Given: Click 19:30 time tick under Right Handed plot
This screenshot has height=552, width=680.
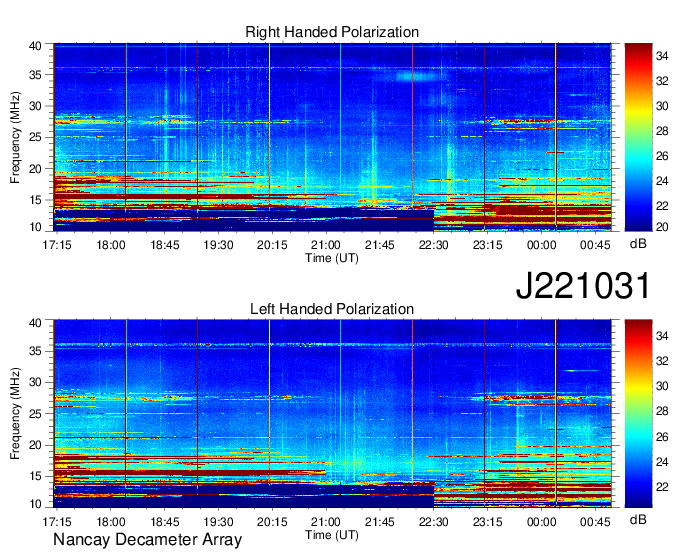Looking at the screenshot, I should (x=219, y=245).
